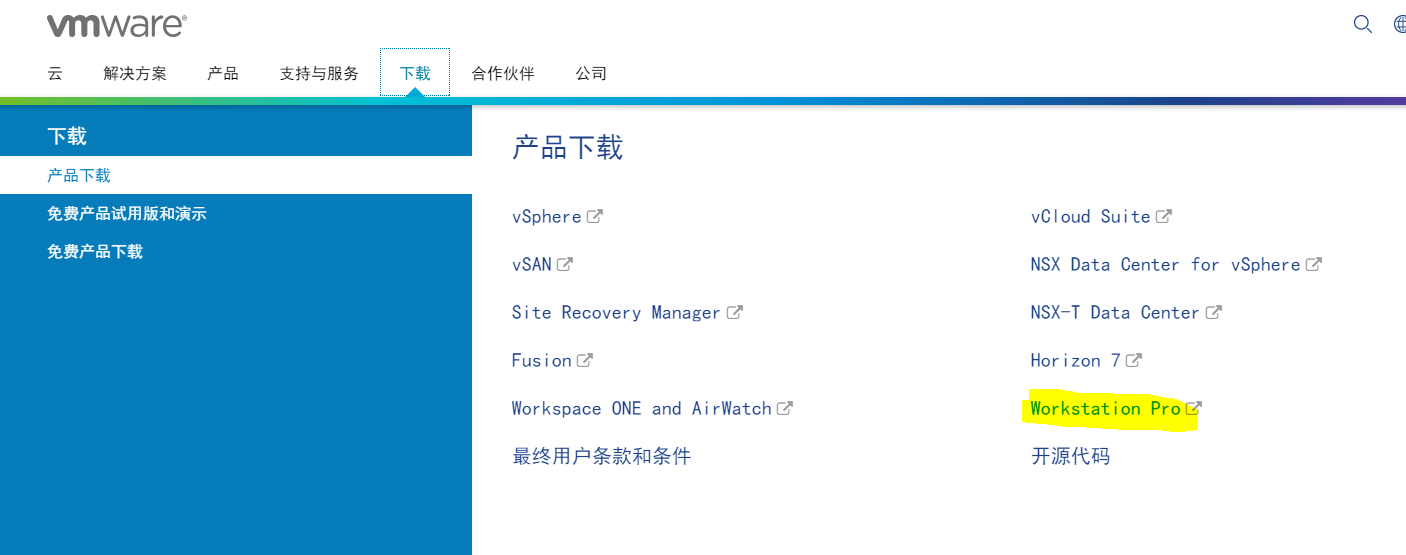The image size is (1406, 555).
Task: Open the search magnifier icon
Action: (x=1362, y=24)
